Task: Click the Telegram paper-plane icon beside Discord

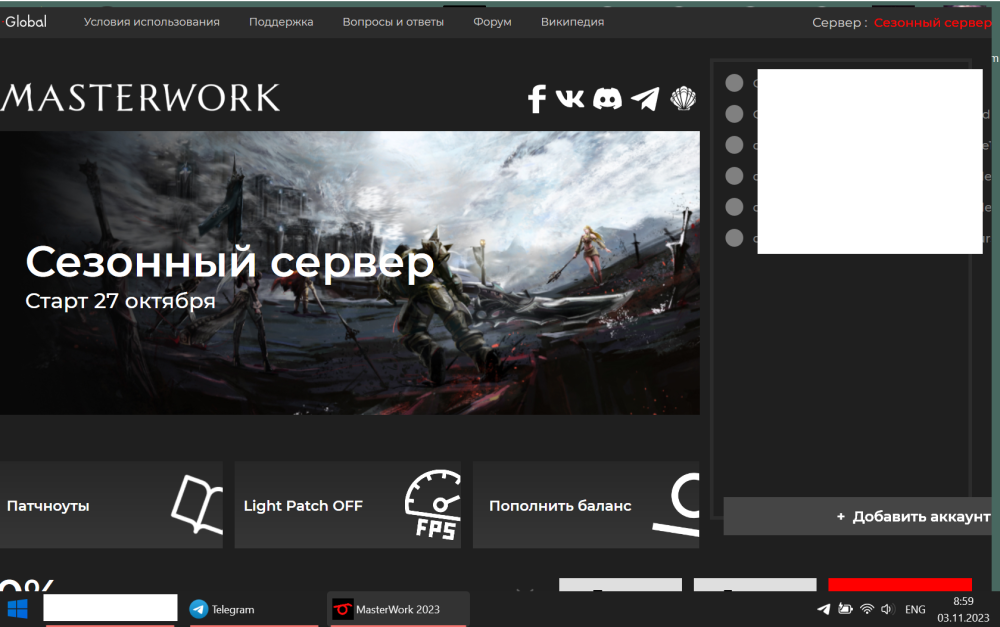Action: (645, 98)
